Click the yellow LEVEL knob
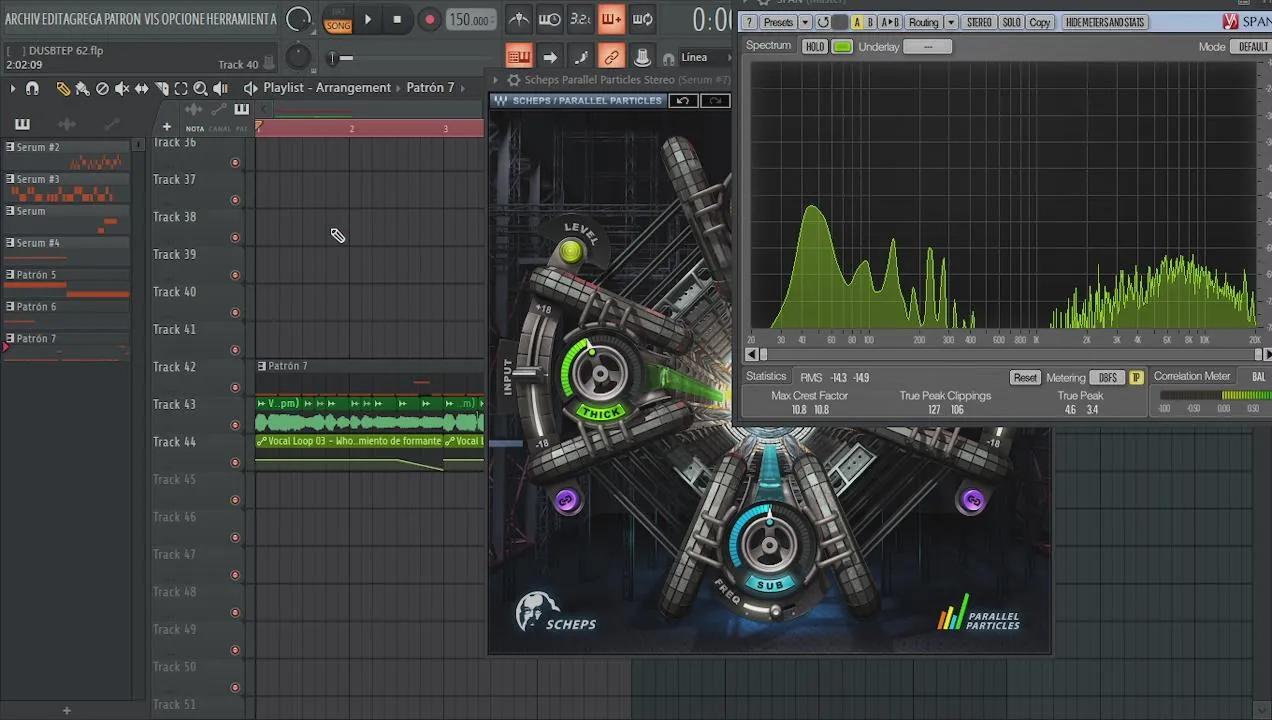The width and height of the screenshot is (1272, 720). pos(571,252)
